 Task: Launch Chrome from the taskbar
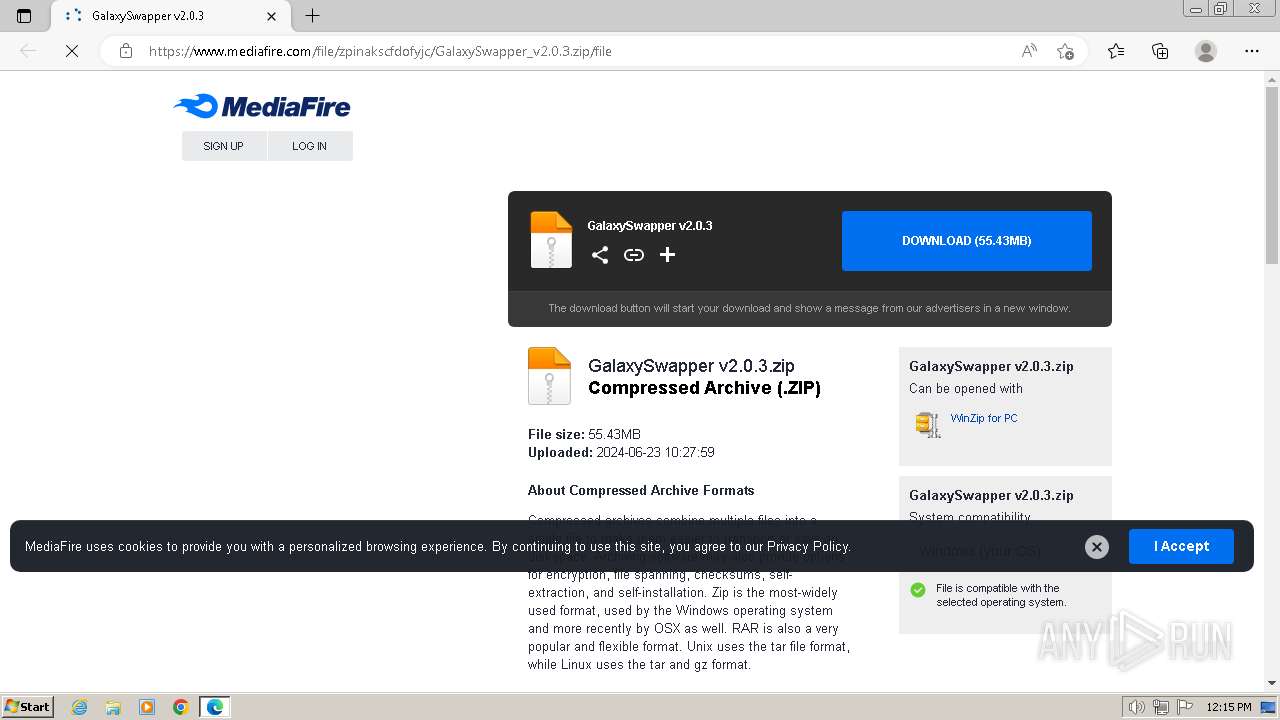click(181, 707)
